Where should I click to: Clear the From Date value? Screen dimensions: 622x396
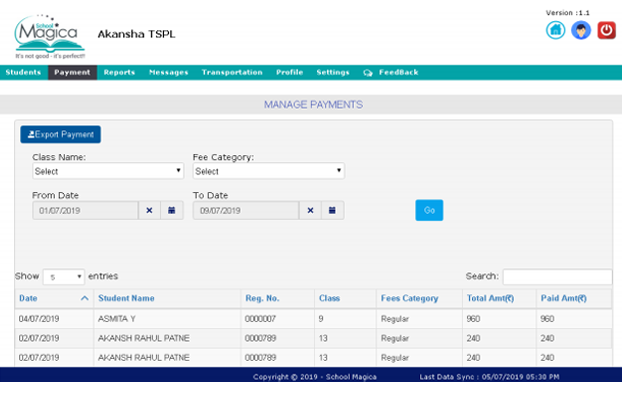pyautogui.click(x=149, y=210)
